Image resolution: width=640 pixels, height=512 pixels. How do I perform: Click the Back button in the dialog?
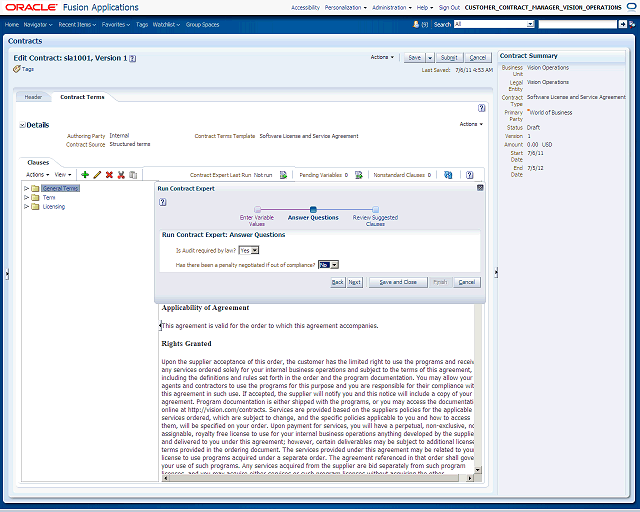(338, 282)
